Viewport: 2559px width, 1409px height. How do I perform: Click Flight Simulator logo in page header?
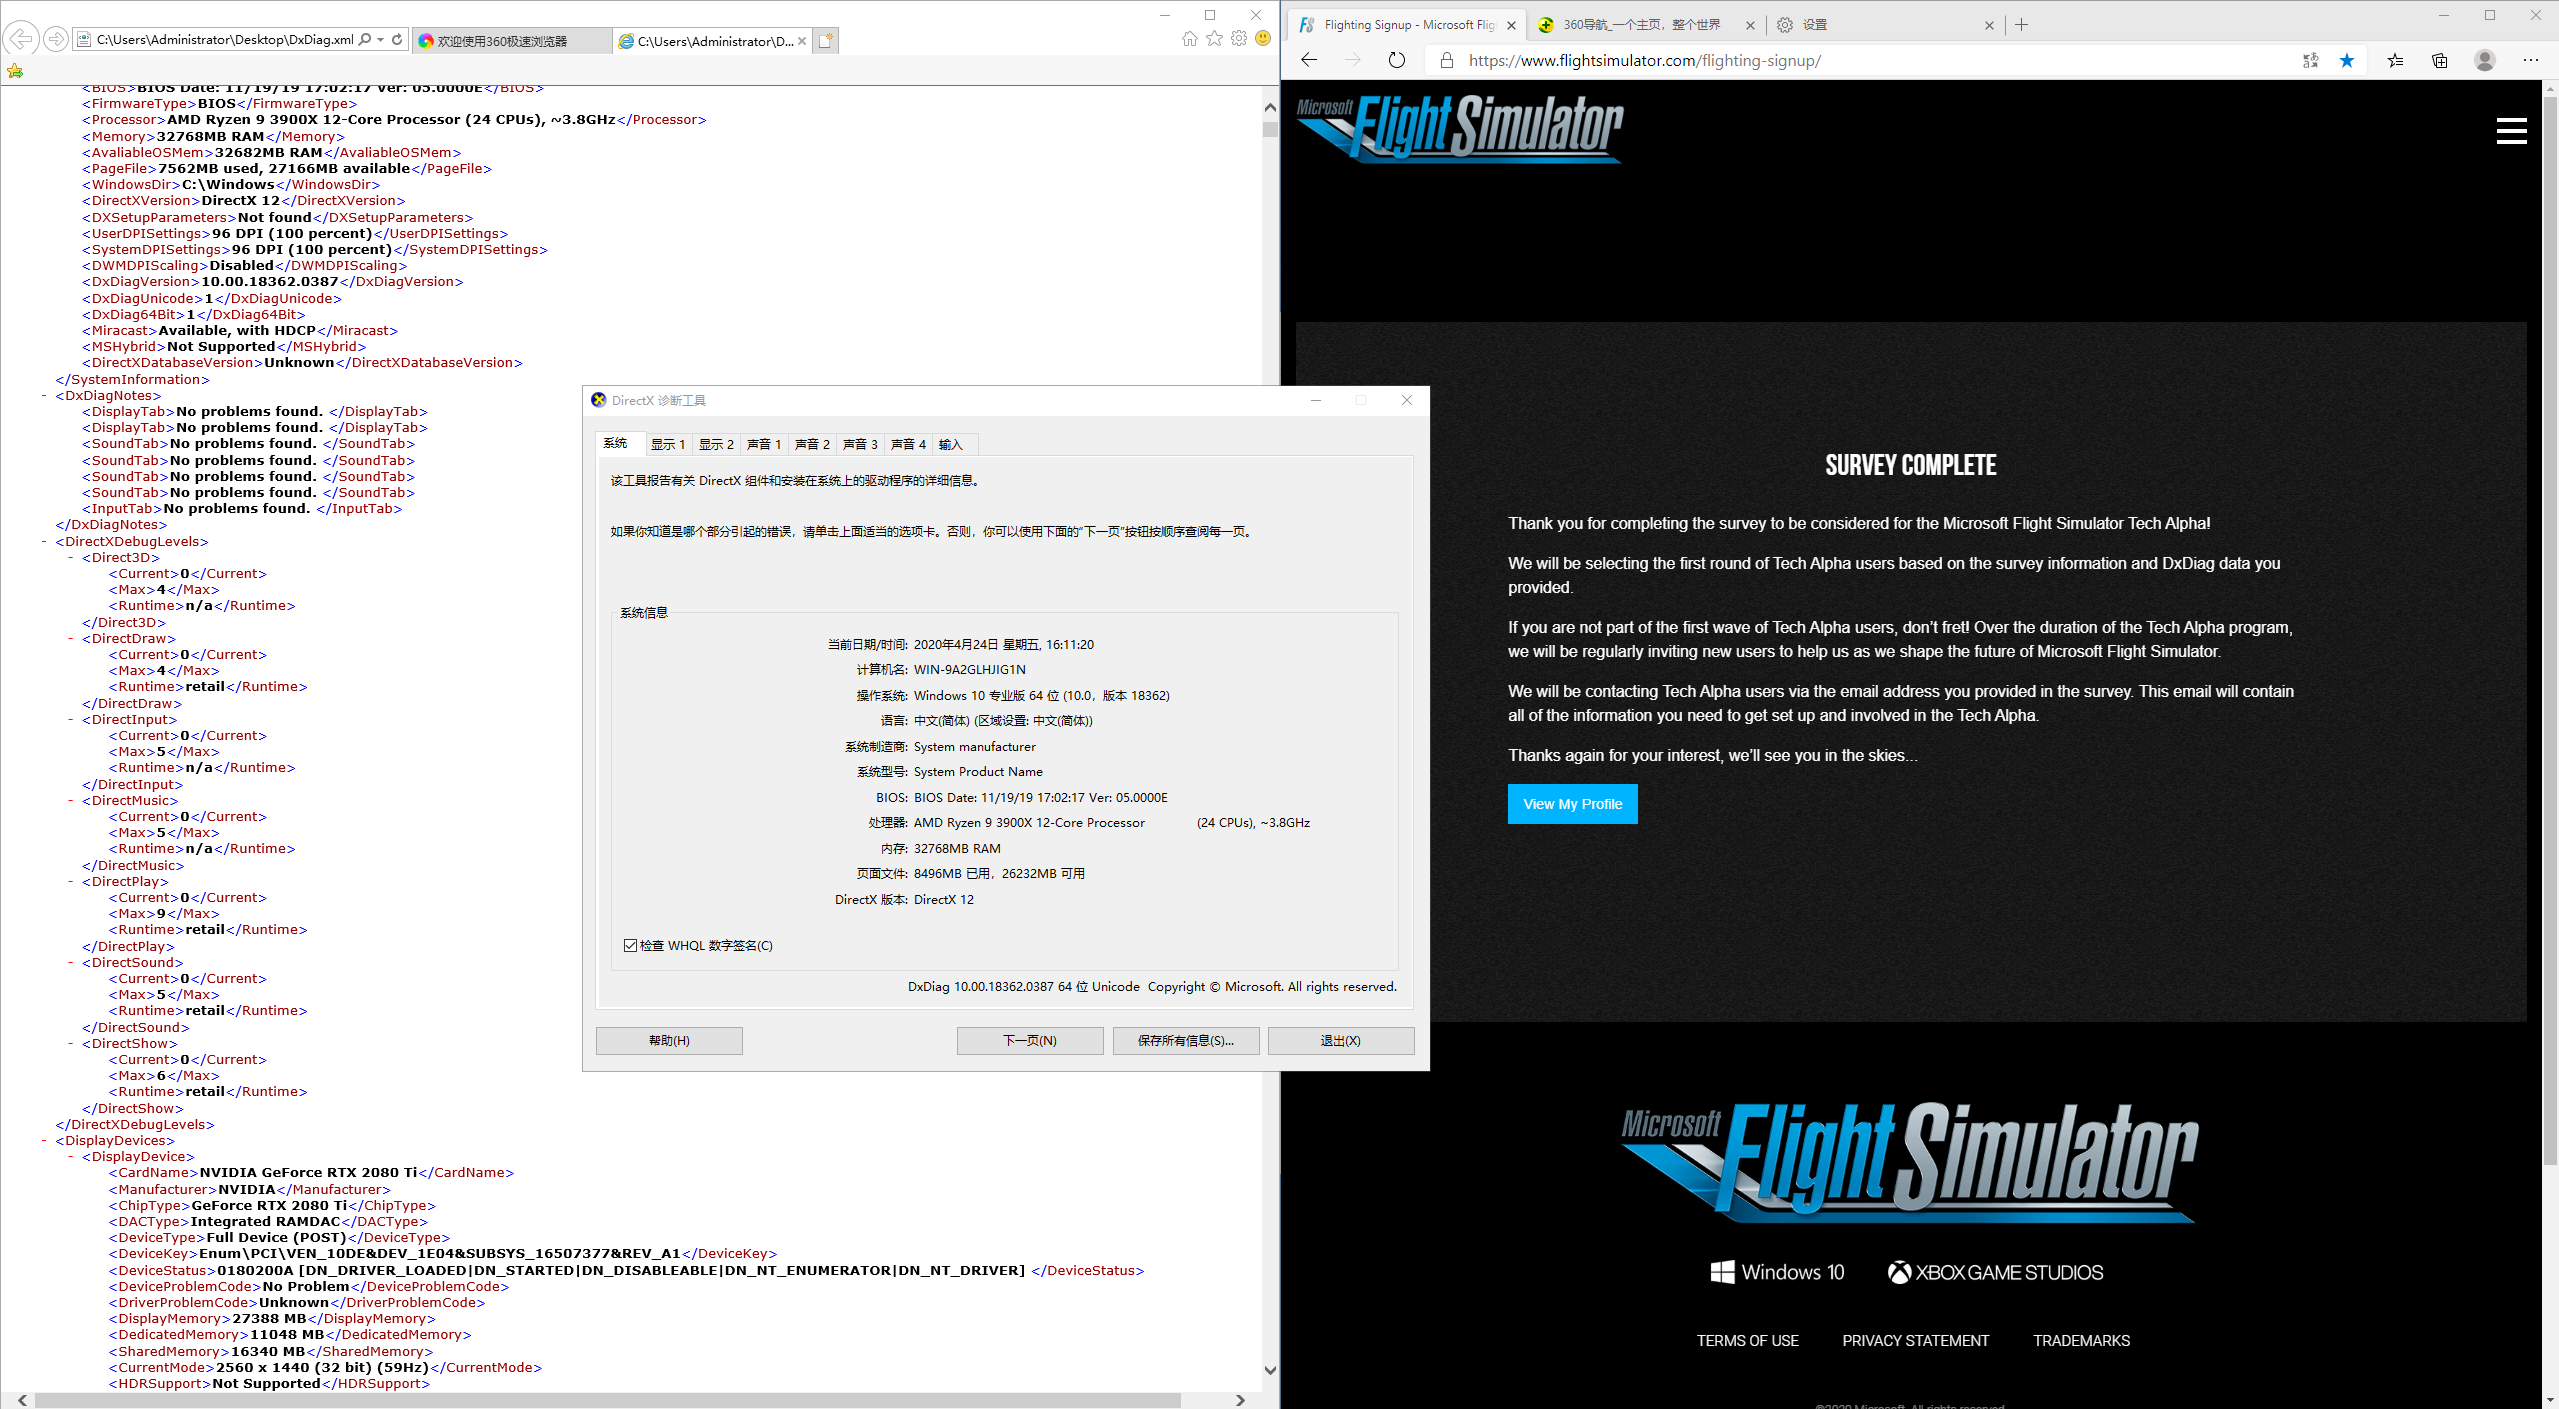point(1460,128)
